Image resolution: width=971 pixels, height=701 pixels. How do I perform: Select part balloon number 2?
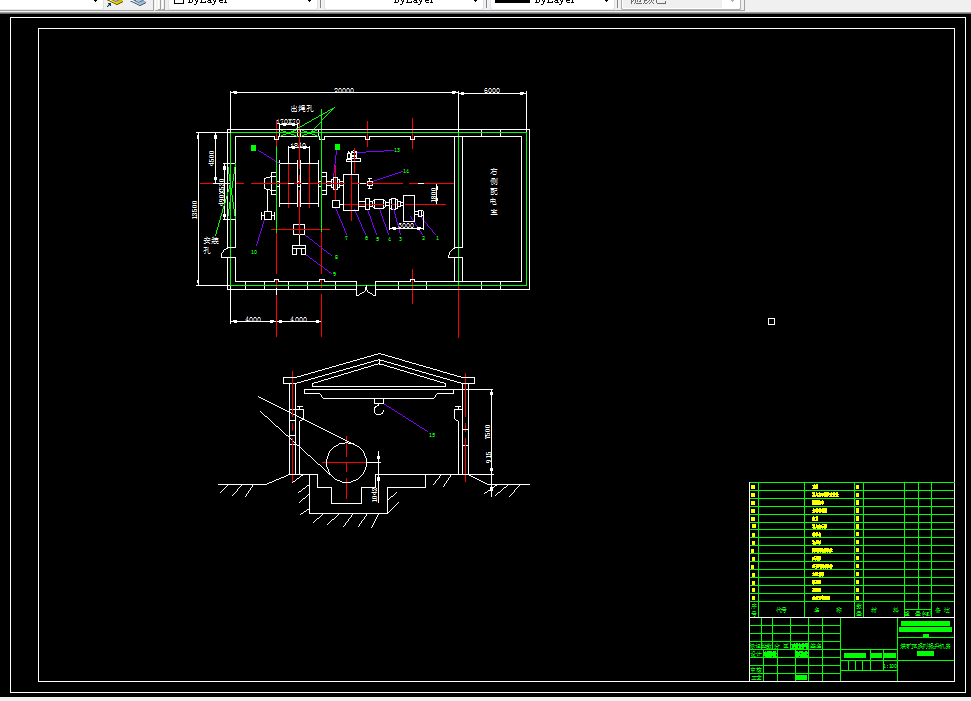click(424, 238)
